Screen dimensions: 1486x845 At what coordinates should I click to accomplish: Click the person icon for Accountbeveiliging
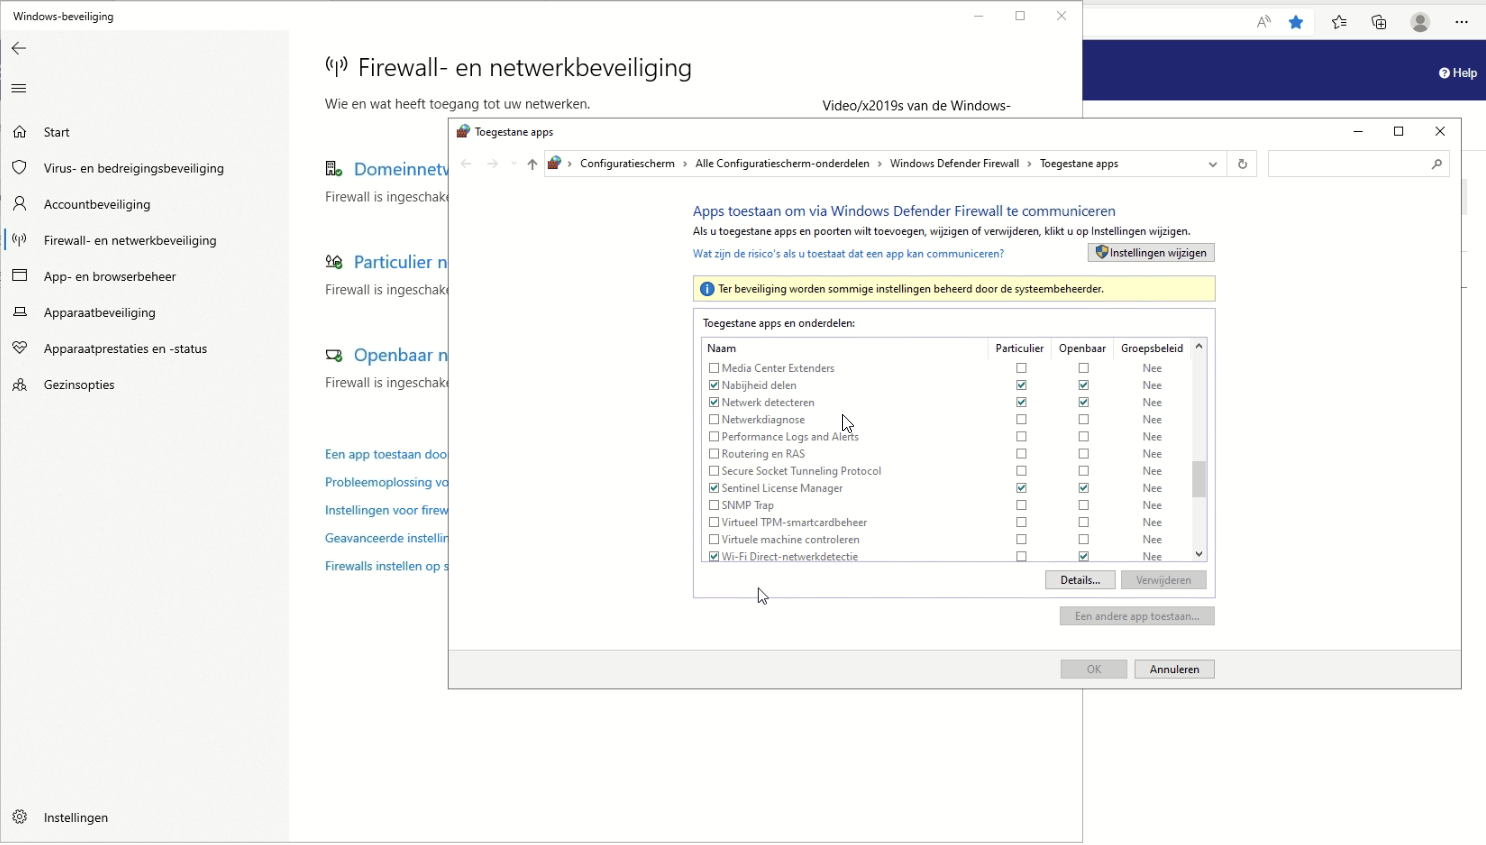click(20, 204)
